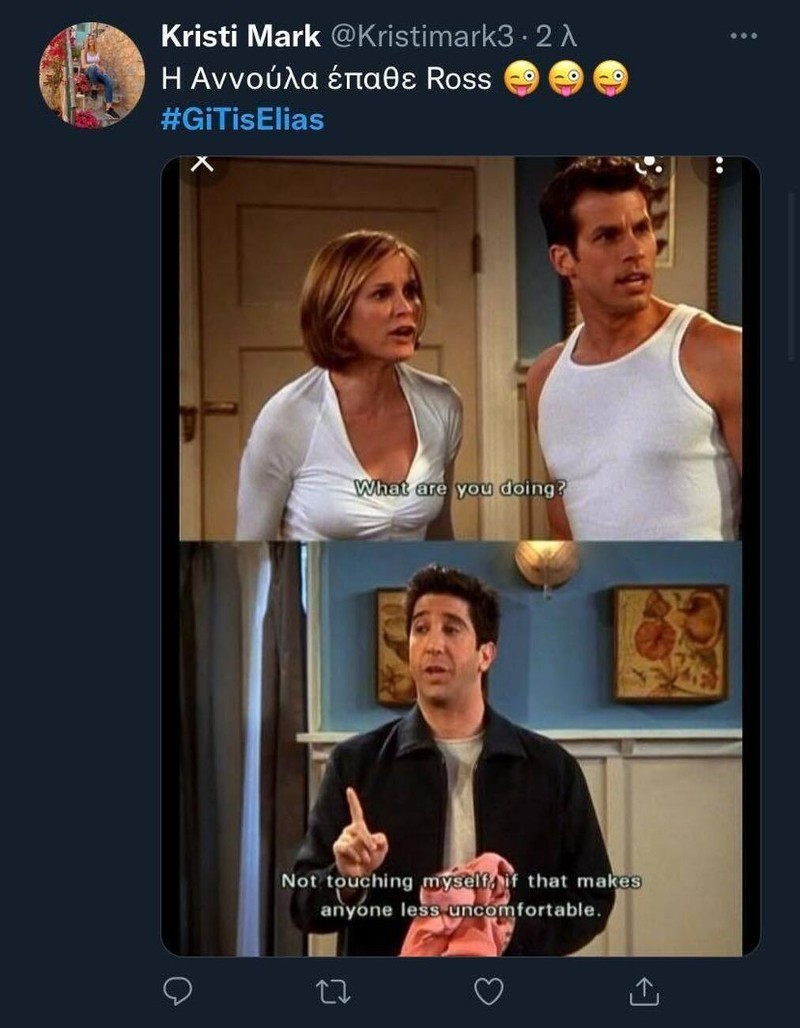Click the Kristi Mark display name

[x=241, y=37]
